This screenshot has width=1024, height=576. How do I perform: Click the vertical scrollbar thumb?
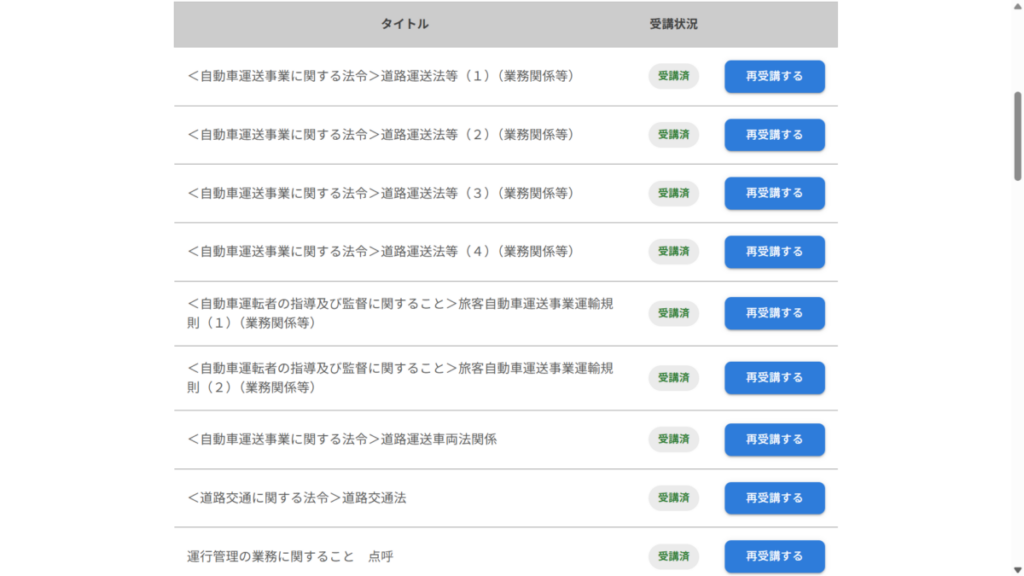[1017, 136]
